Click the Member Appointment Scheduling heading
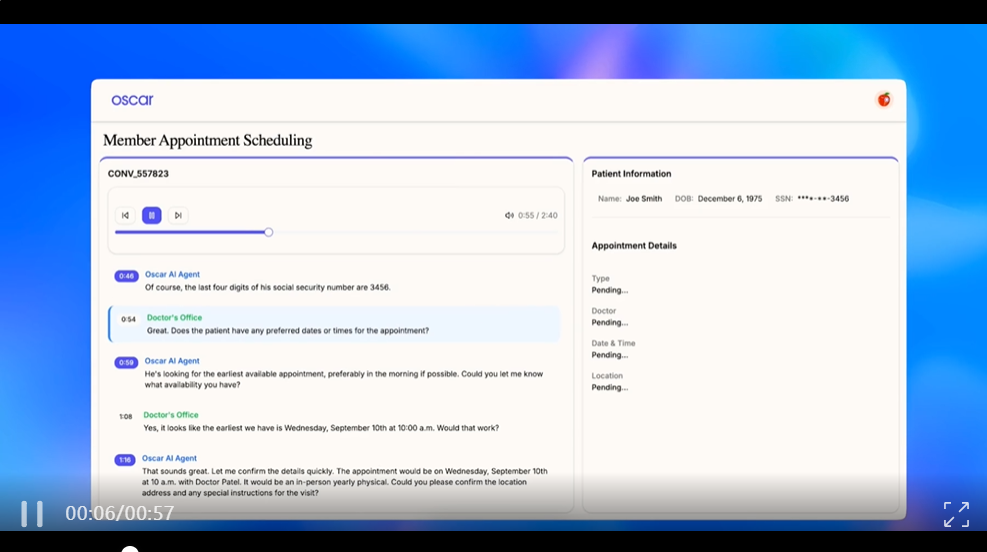 (x=208, y=140)
